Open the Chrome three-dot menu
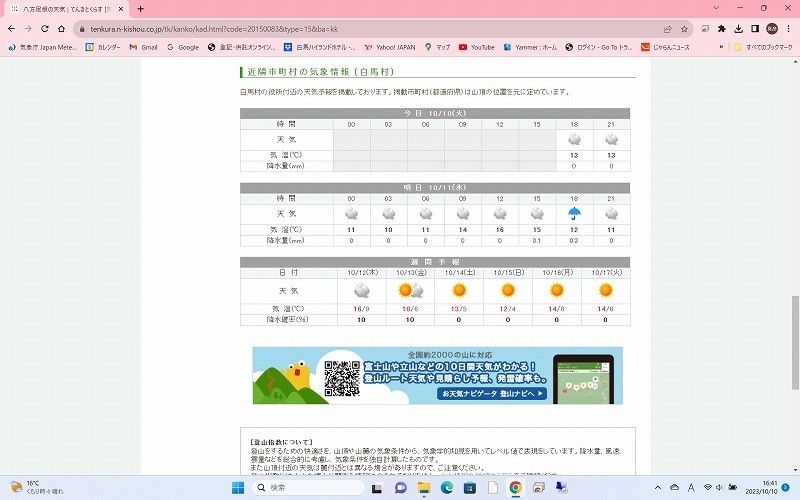 [x=789, y=29]
